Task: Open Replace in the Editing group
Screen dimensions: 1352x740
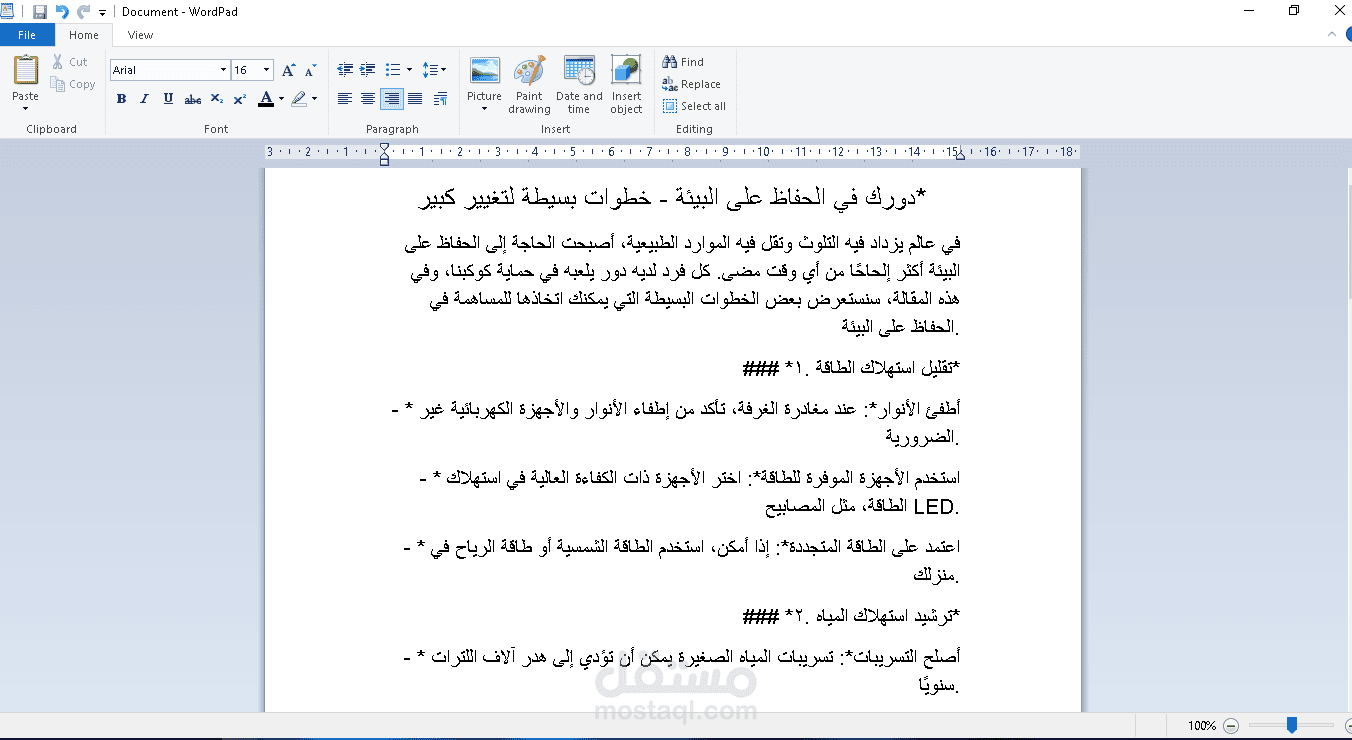Action: point(691,84)
